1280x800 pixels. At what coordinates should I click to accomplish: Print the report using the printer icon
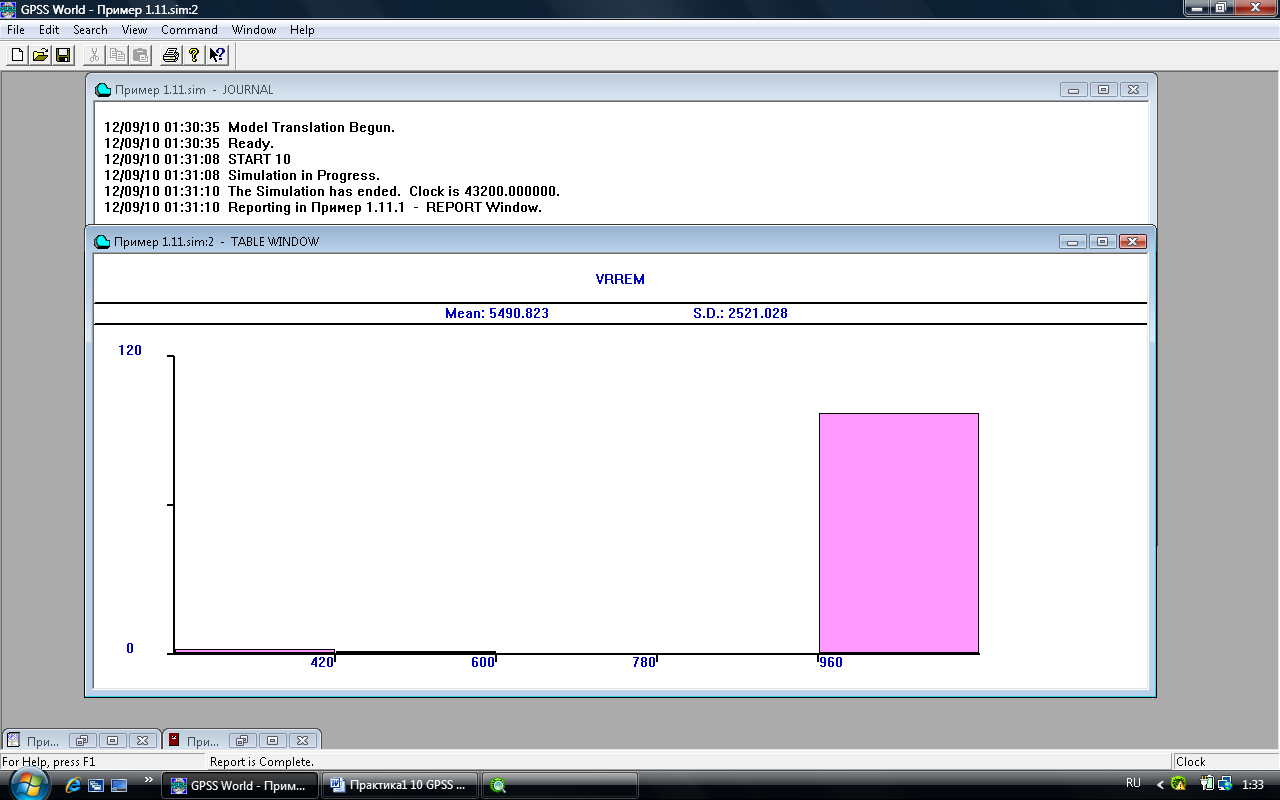pos(171,54)
